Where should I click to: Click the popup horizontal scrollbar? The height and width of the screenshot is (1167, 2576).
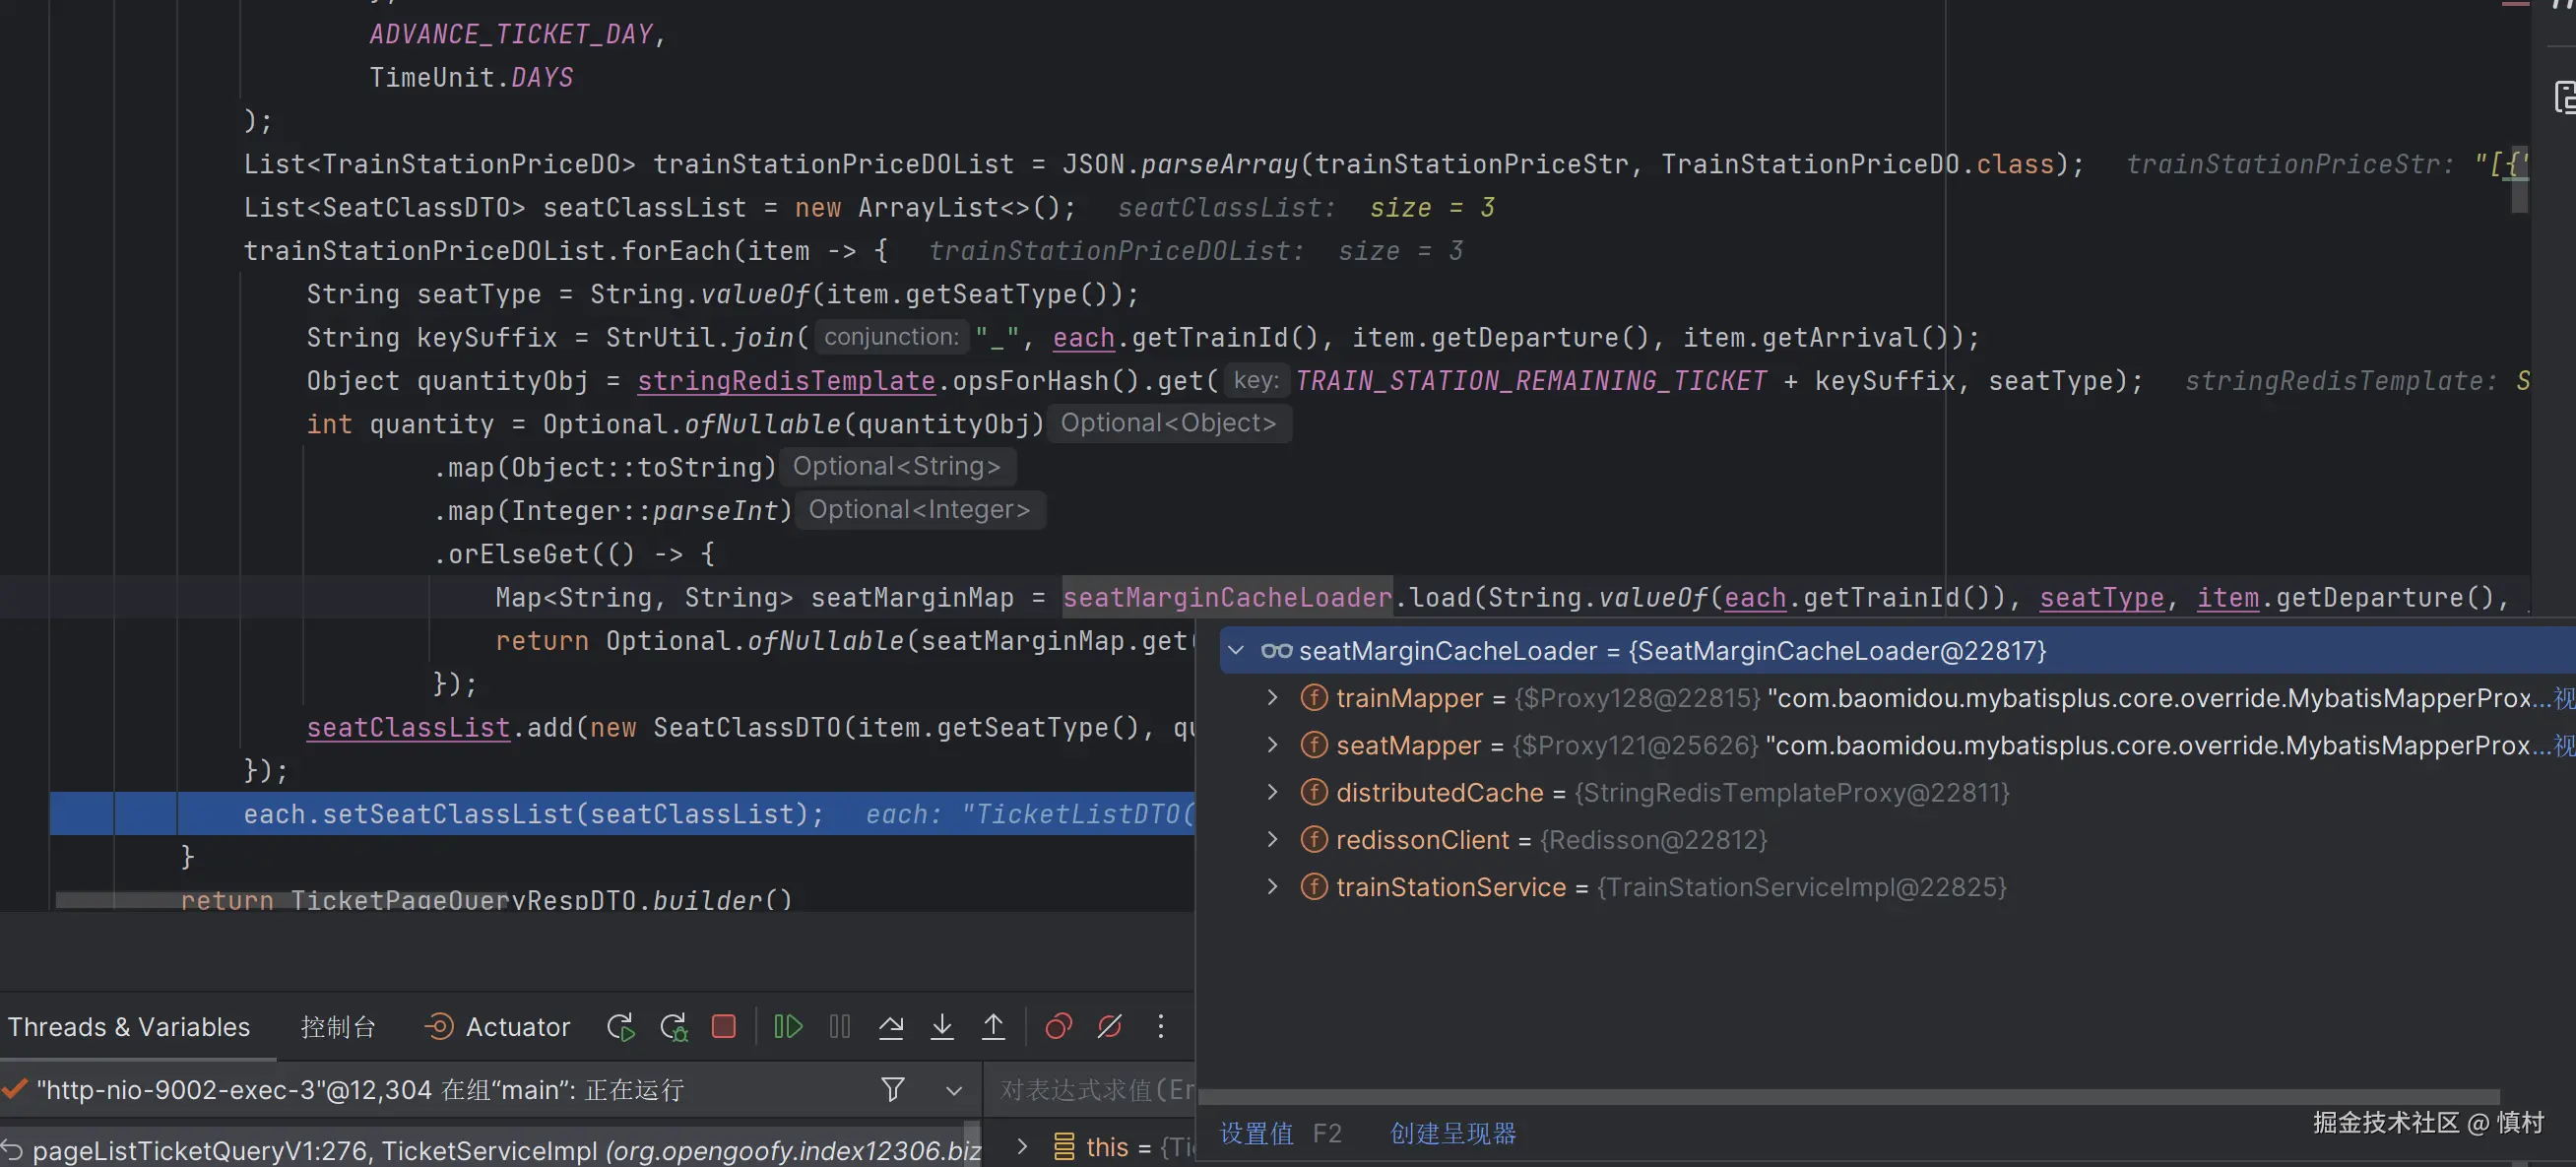coord(1848,1097)
